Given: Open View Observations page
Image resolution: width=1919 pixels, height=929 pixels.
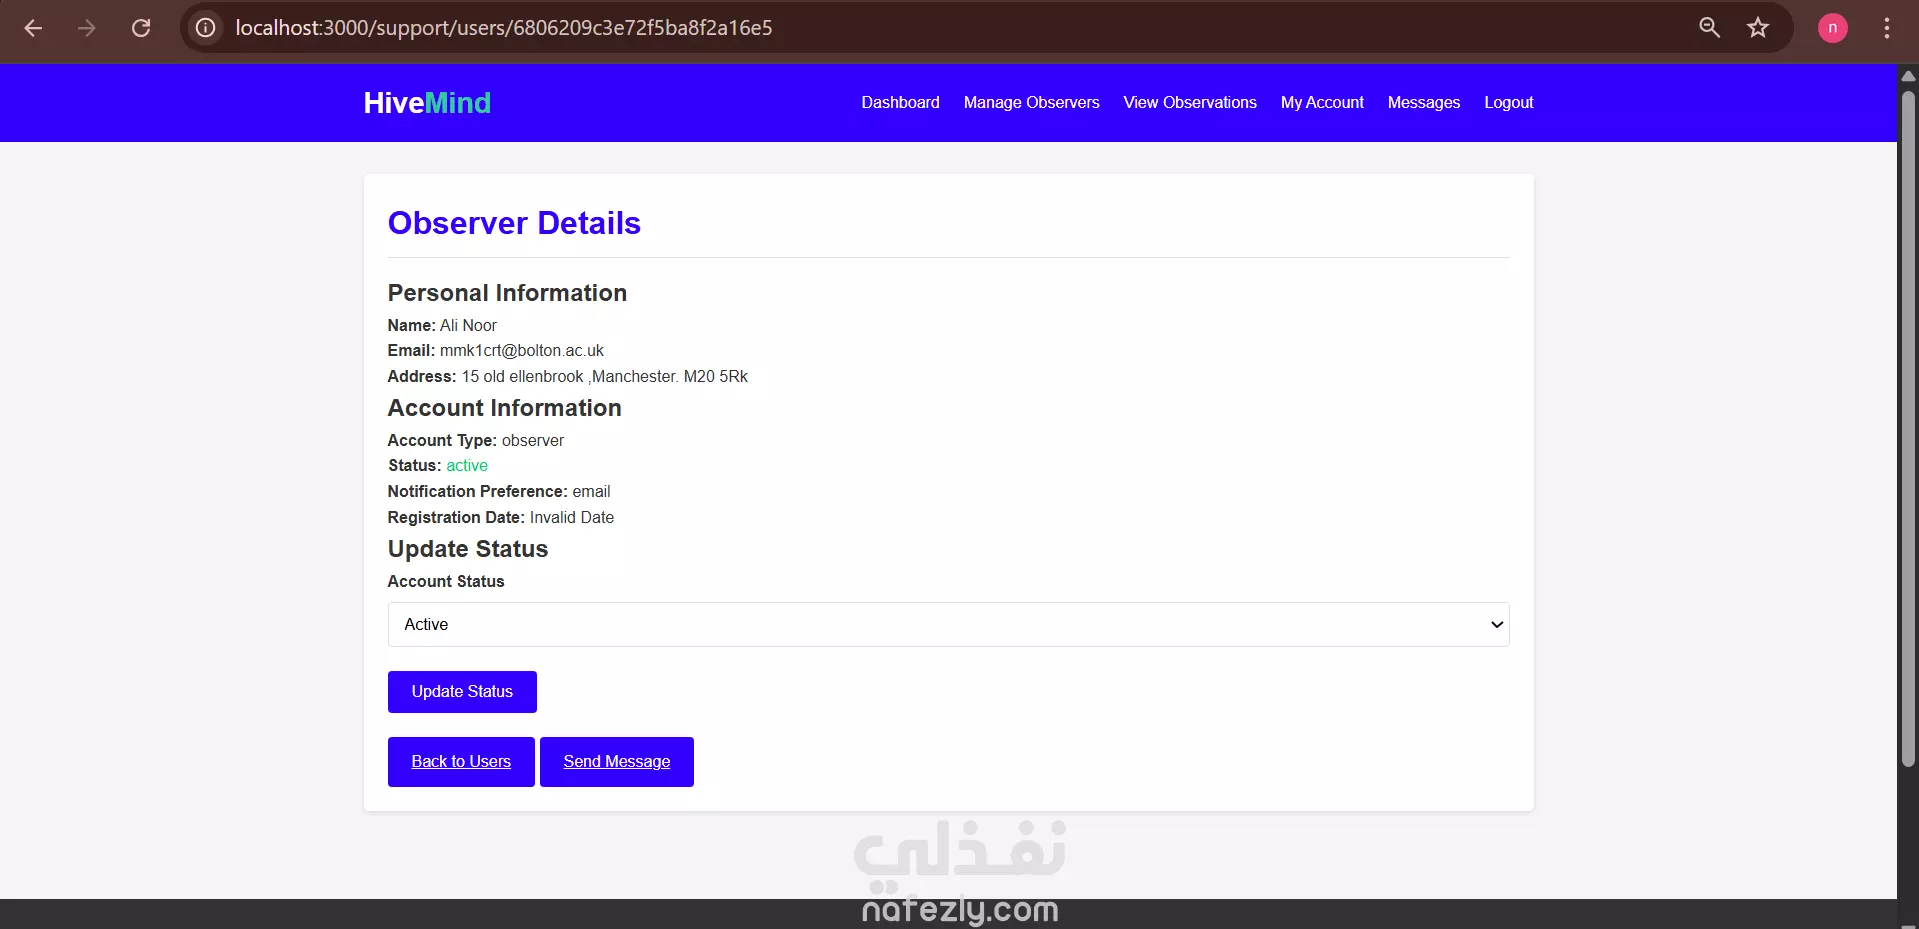Looking at the screenshot, I should [1189, 102].
